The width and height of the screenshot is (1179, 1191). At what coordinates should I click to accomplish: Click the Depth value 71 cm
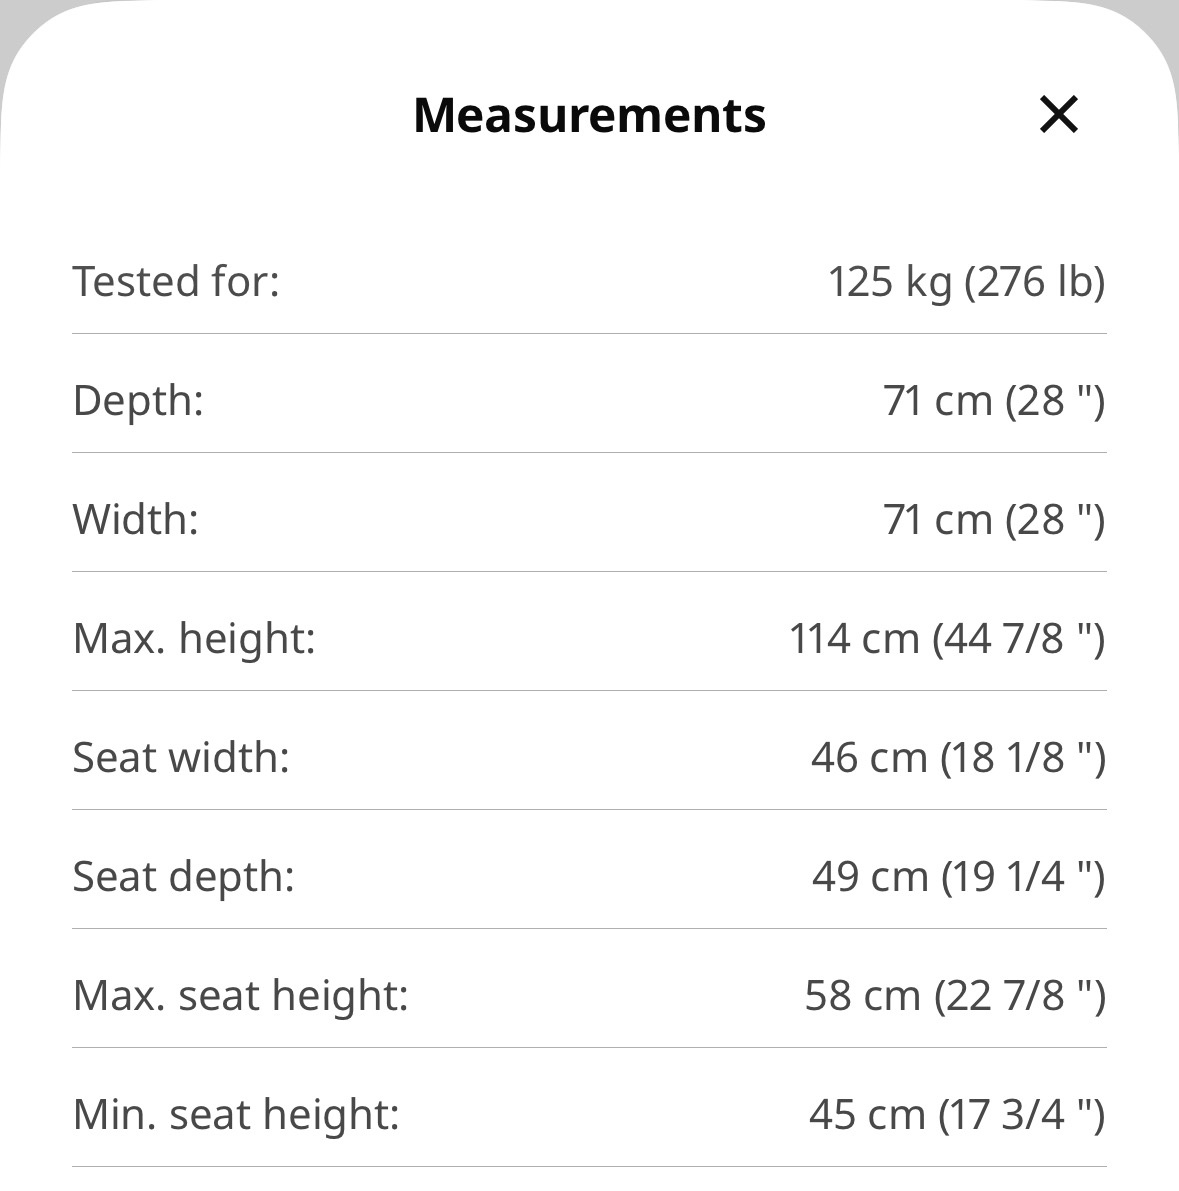point(994,400)
